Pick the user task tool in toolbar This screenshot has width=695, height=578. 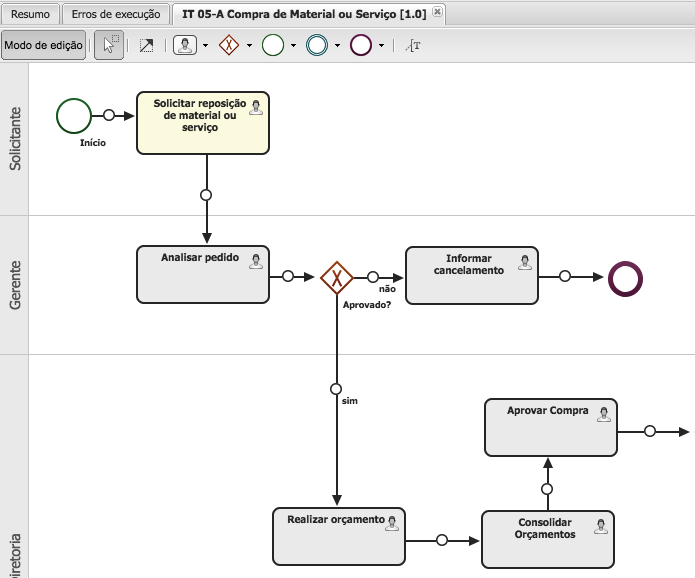pos(185,46)
